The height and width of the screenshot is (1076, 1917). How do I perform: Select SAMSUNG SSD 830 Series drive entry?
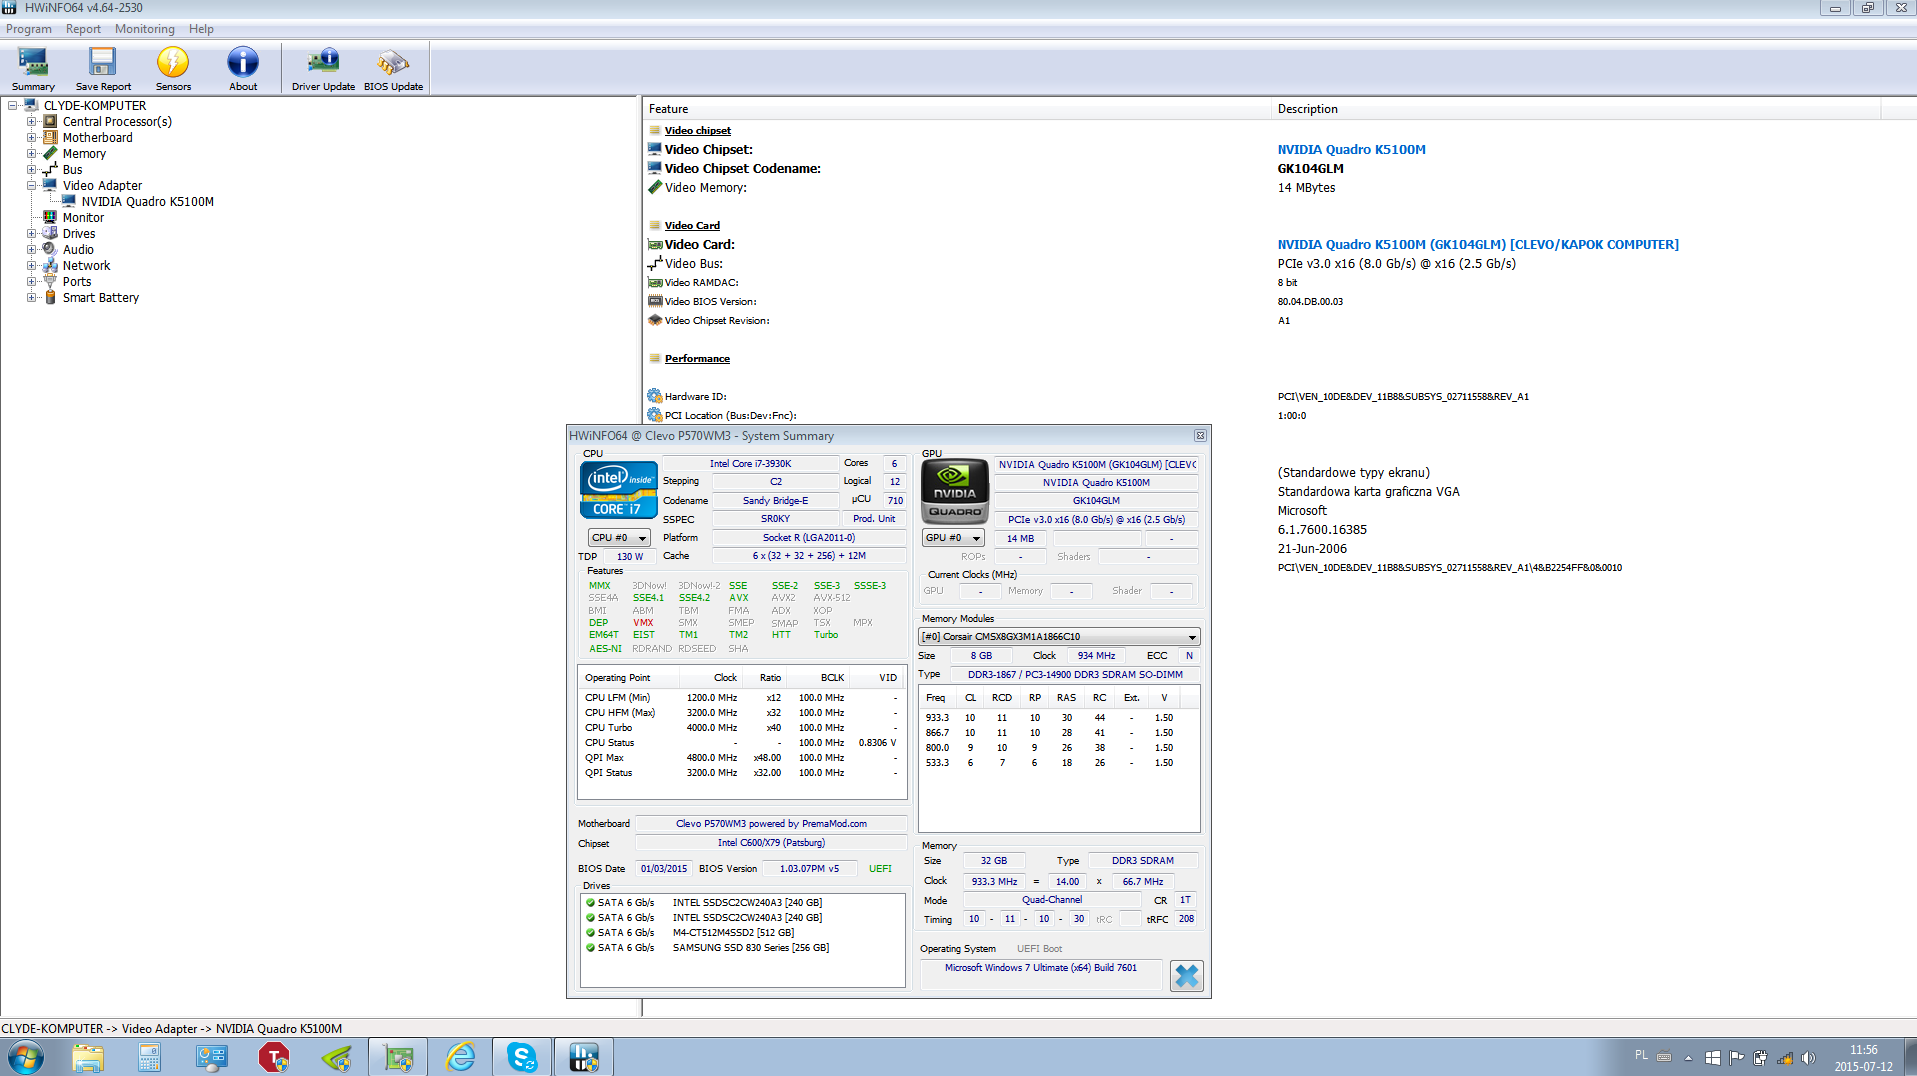(x=750, y=947)
